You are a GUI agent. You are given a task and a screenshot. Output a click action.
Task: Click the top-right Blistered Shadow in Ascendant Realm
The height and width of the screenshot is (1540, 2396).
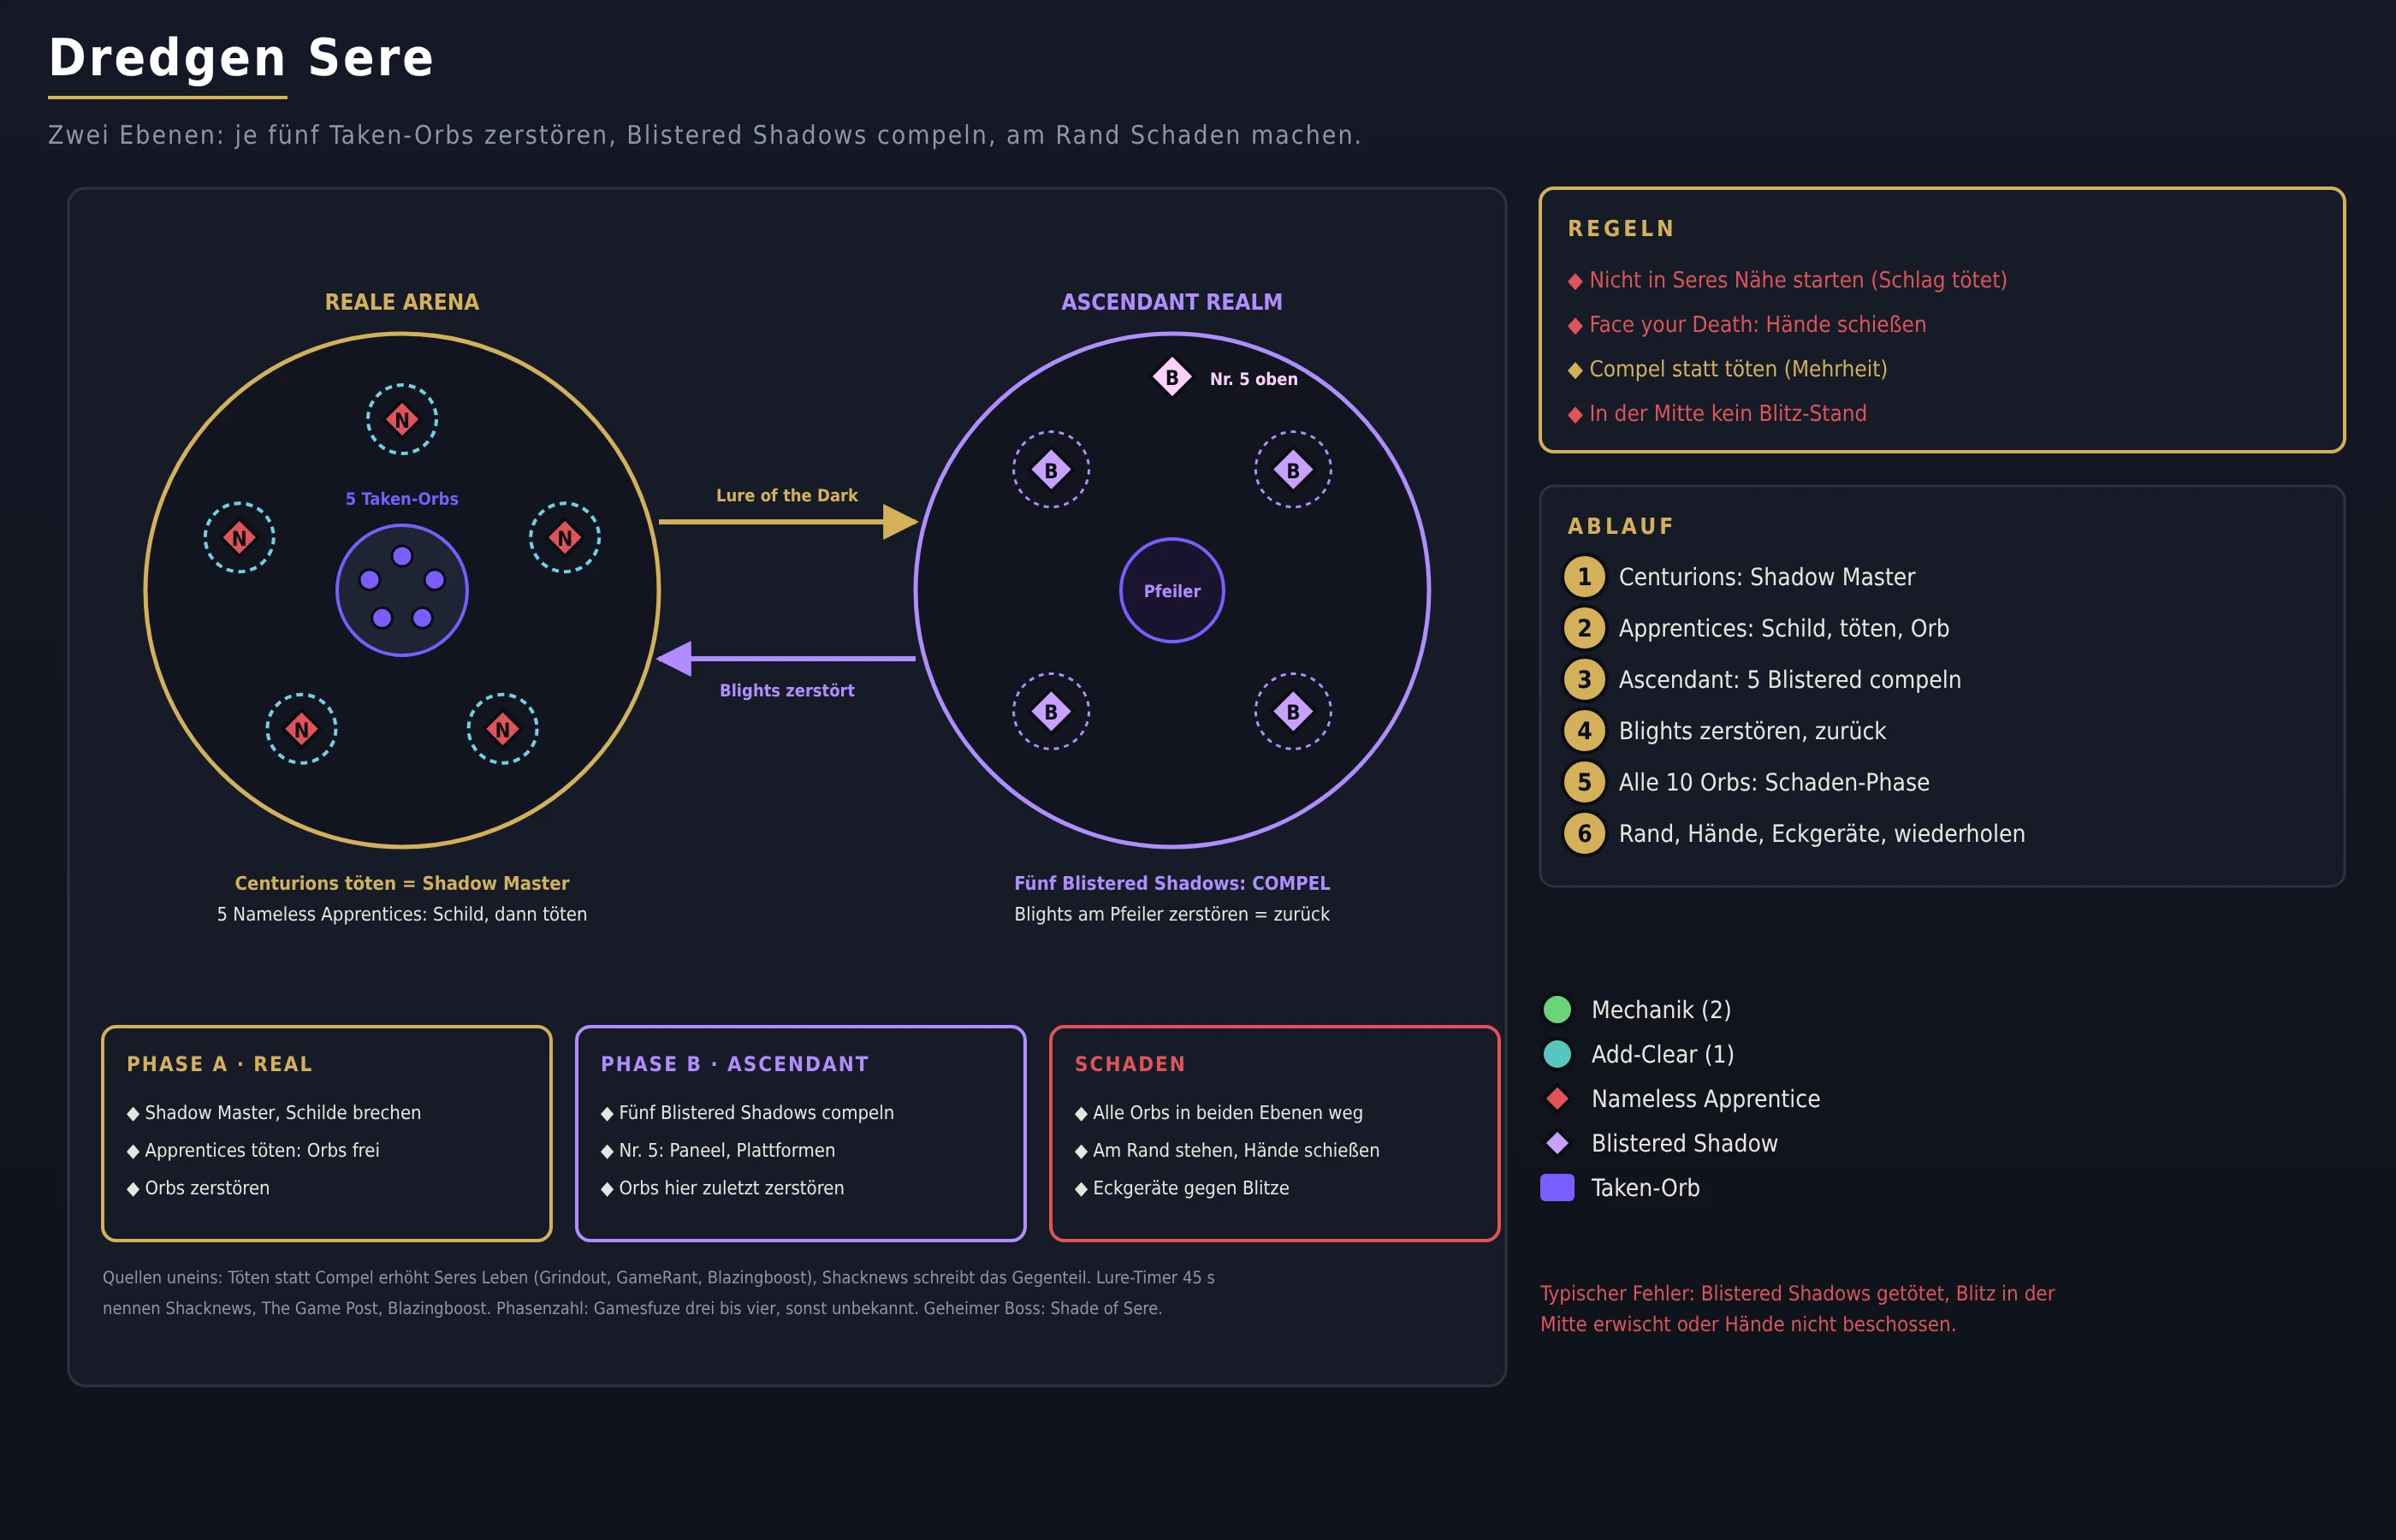pos(1293,469)
